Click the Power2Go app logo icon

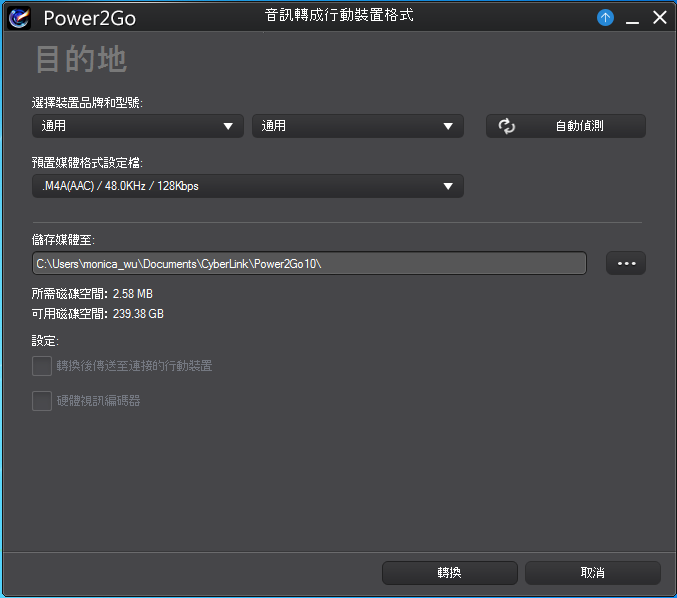[x=19, y=18]
